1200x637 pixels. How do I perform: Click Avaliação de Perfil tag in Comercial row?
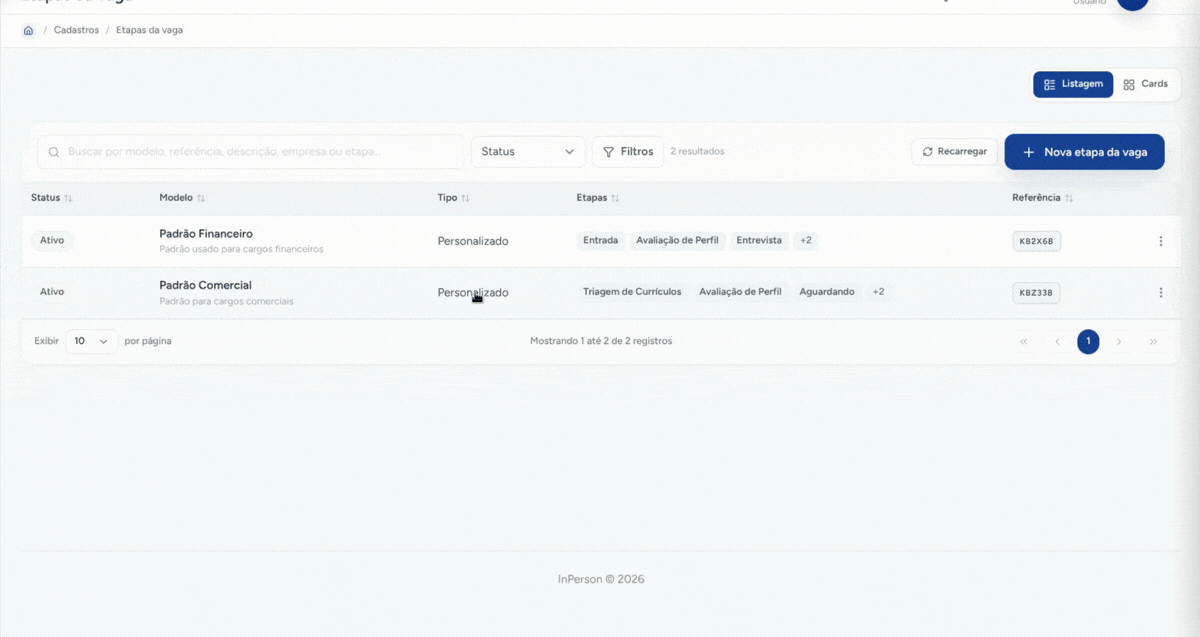(x=740, y=292)
